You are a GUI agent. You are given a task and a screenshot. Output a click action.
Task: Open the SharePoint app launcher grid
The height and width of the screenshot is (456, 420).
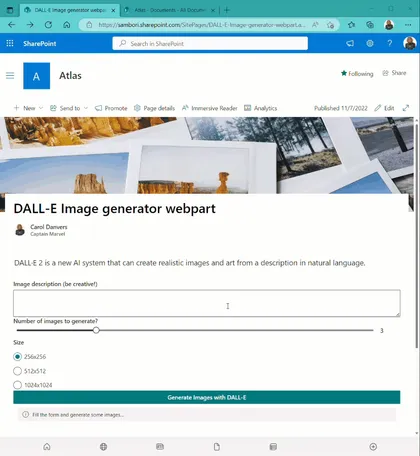10,43
